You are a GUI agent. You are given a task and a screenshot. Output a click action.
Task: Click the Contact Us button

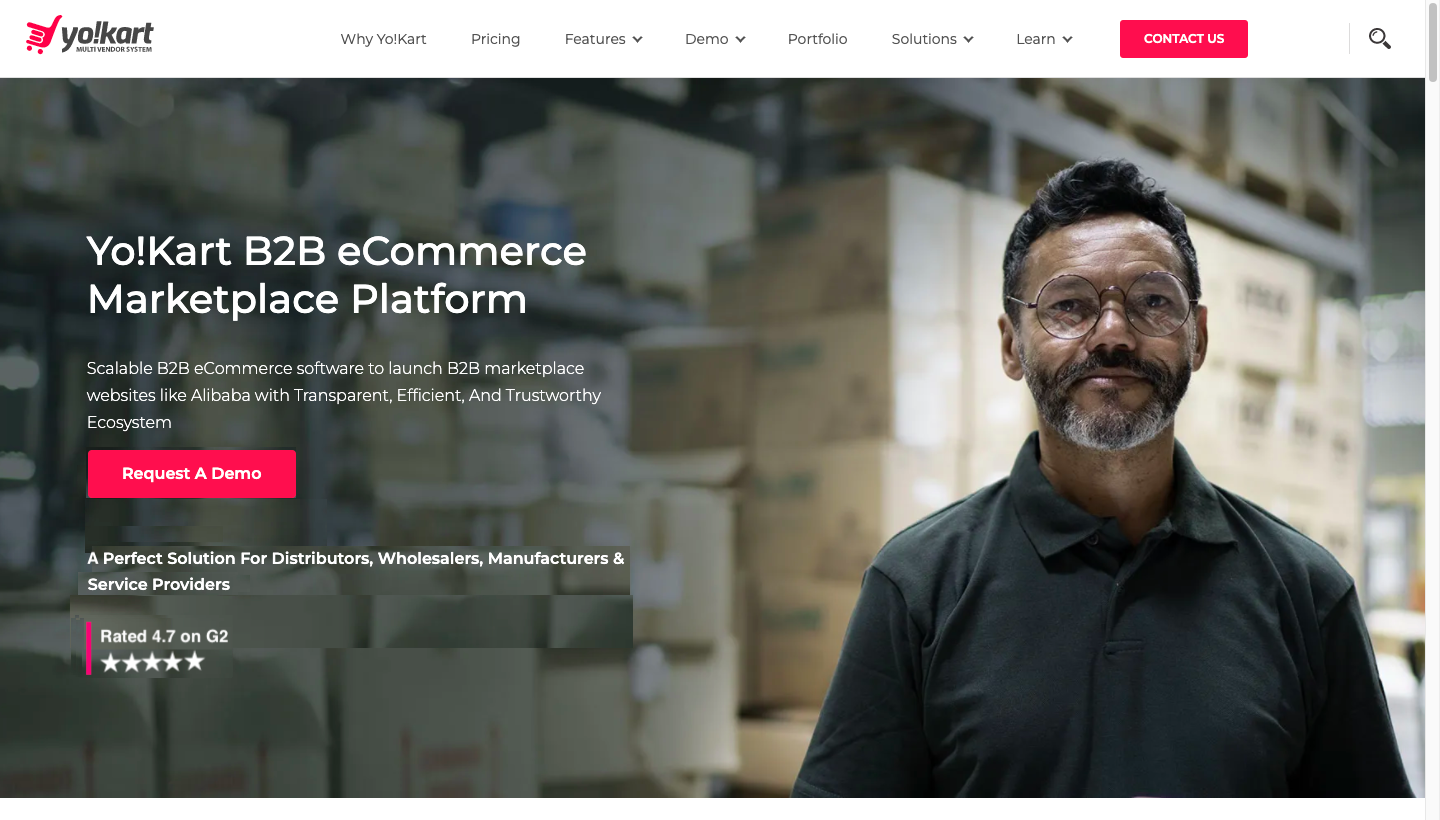(1184, 39)
